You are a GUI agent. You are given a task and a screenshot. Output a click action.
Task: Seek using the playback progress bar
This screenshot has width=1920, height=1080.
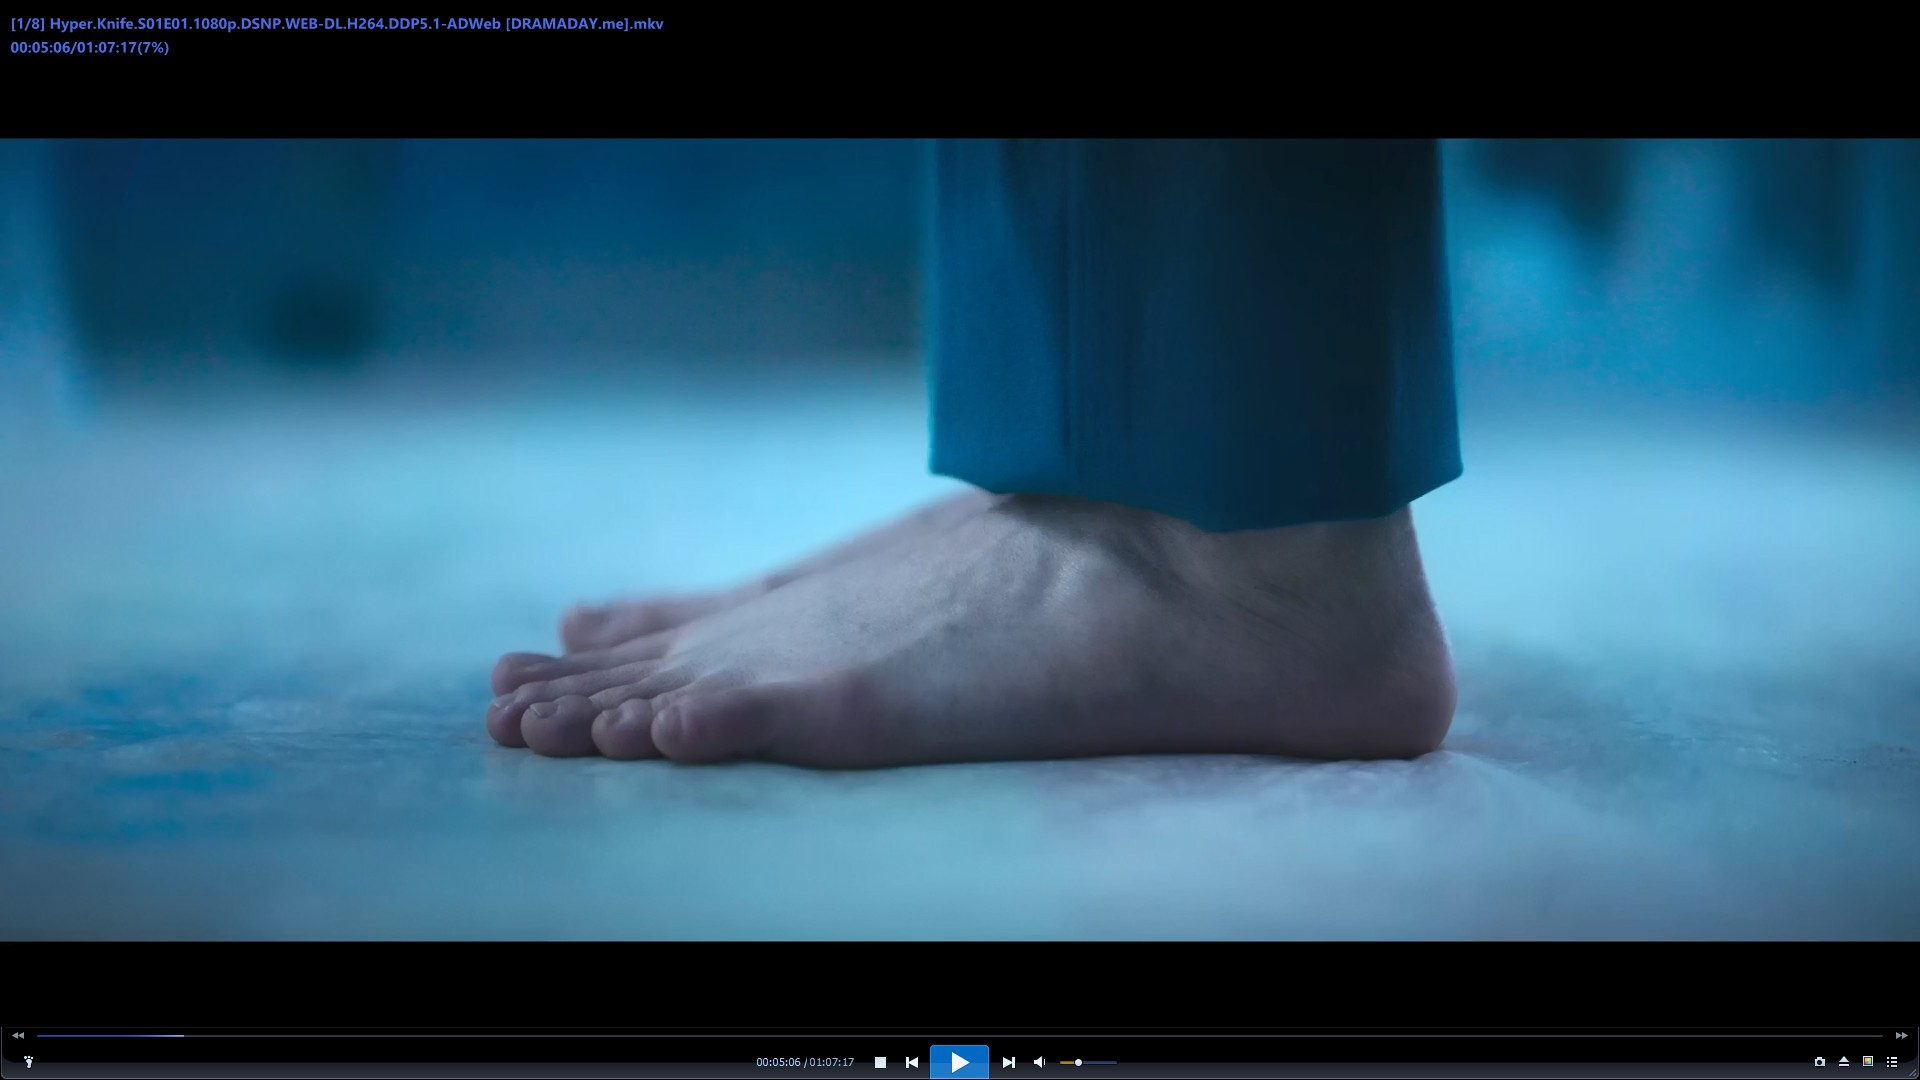pos(960,1036)
